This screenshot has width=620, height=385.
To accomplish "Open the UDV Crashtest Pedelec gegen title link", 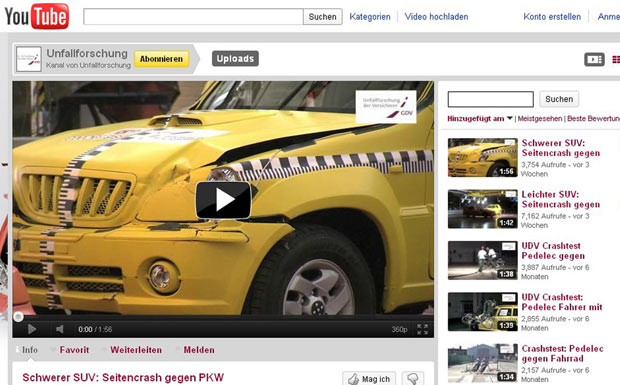I will pyautogui.click(x=553, y=251).
